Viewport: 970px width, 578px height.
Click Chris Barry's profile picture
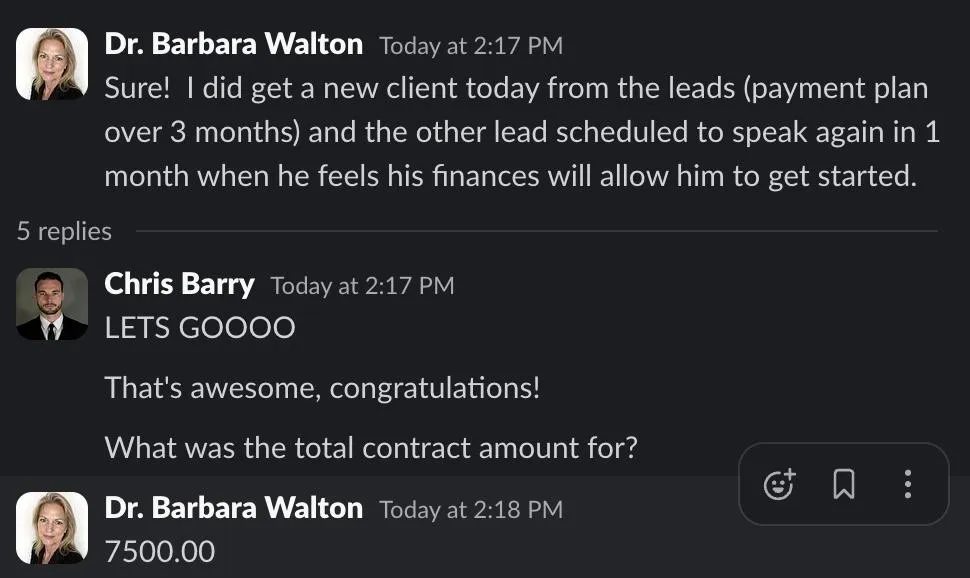[x=52, y=304]
